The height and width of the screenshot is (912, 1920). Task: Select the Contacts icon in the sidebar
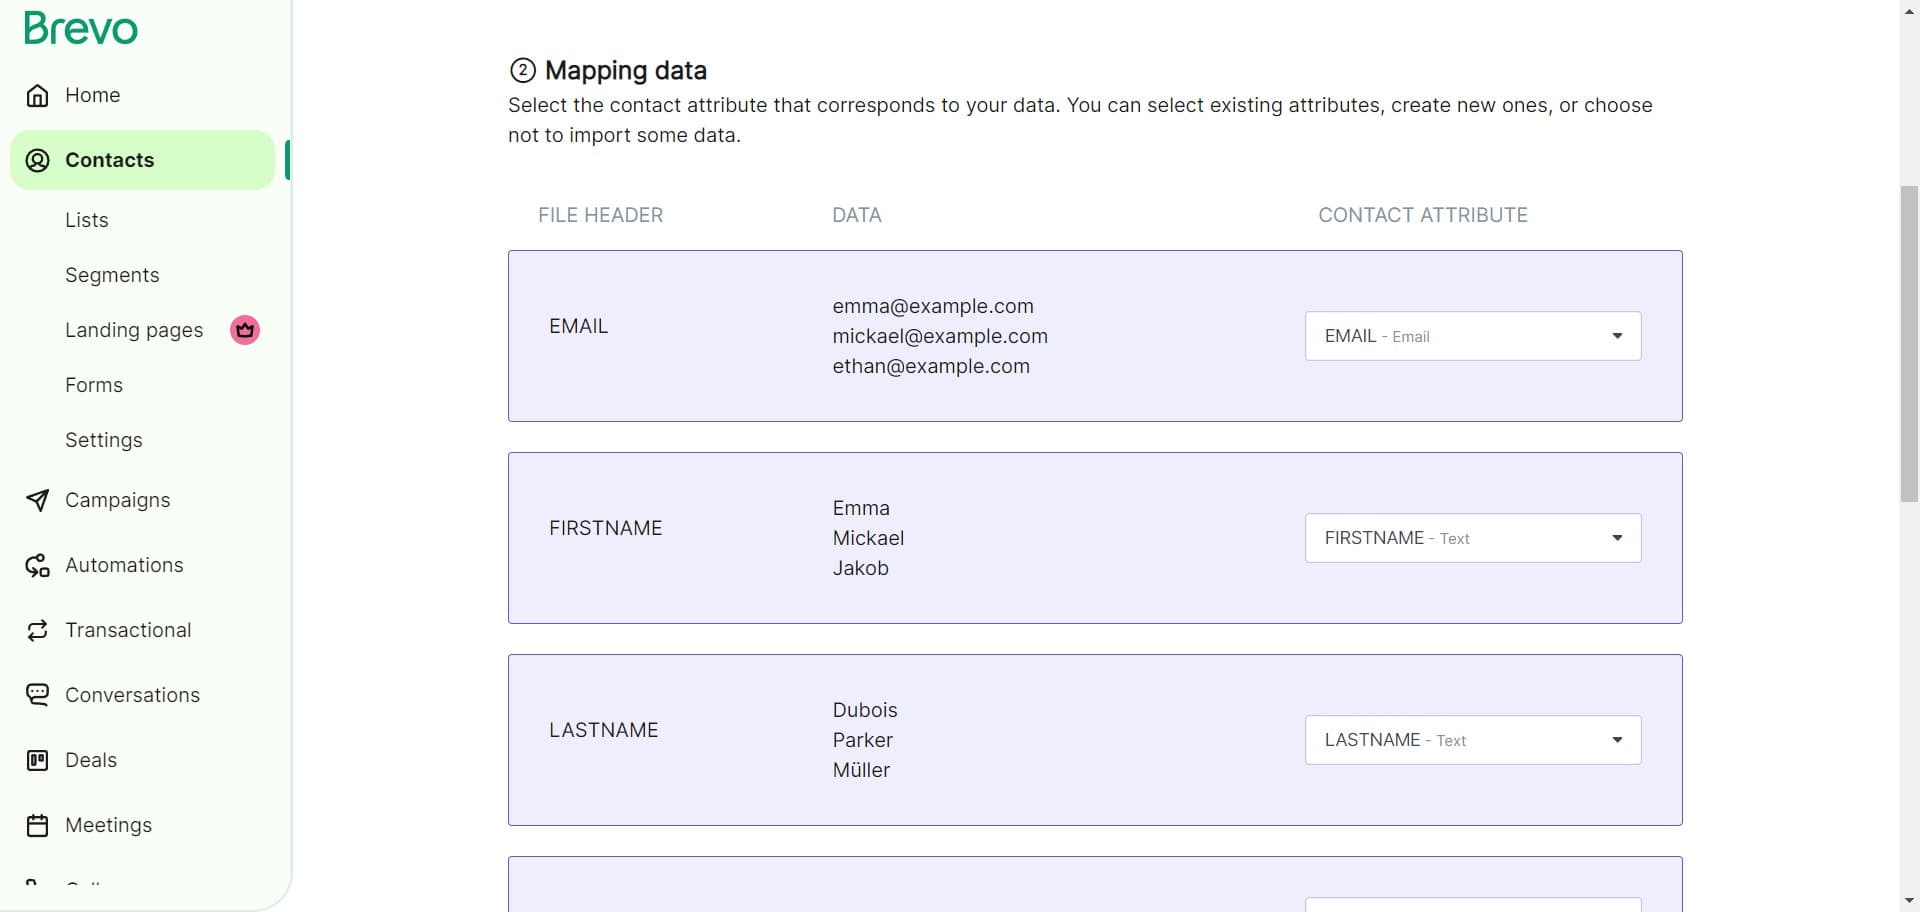[x=37, y=160]
